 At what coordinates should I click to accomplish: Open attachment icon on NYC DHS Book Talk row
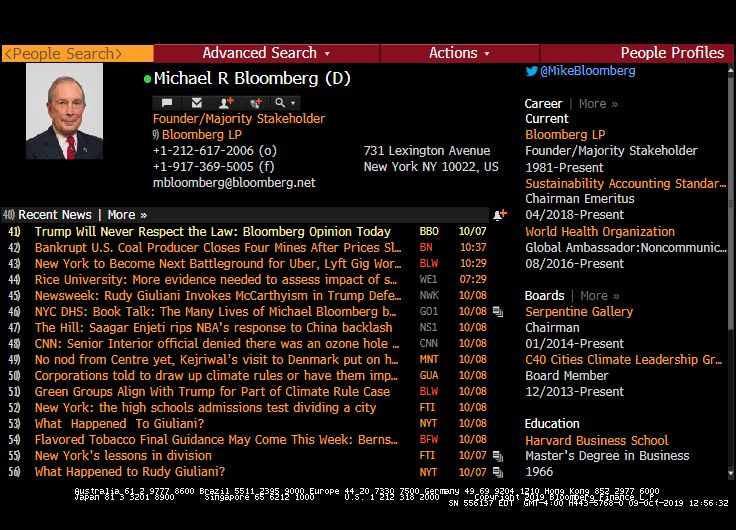click(498, 312)
